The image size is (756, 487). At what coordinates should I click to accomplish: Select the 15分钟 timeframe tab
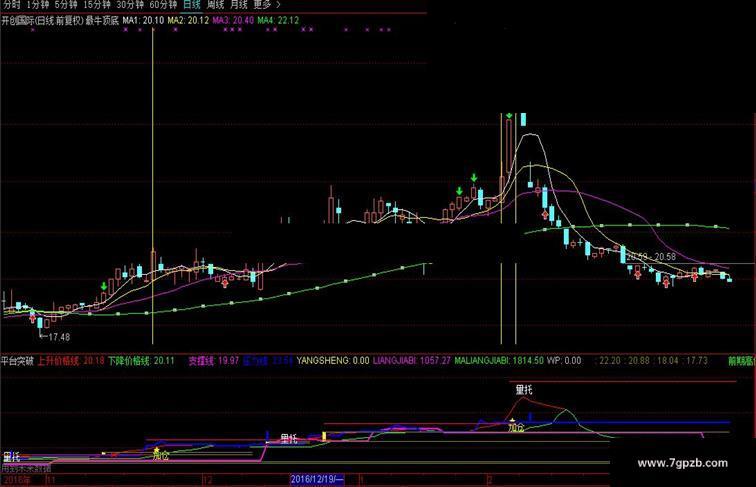[97, 5]
